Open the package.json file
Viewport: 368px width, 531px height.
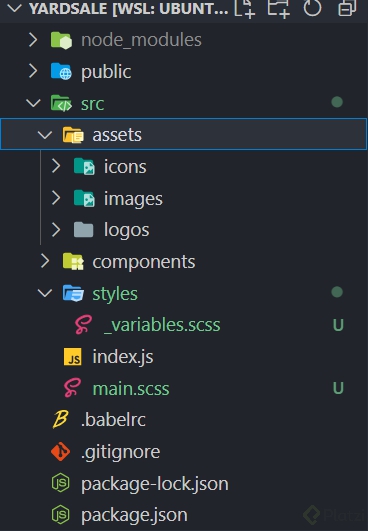tap(134, 515)
